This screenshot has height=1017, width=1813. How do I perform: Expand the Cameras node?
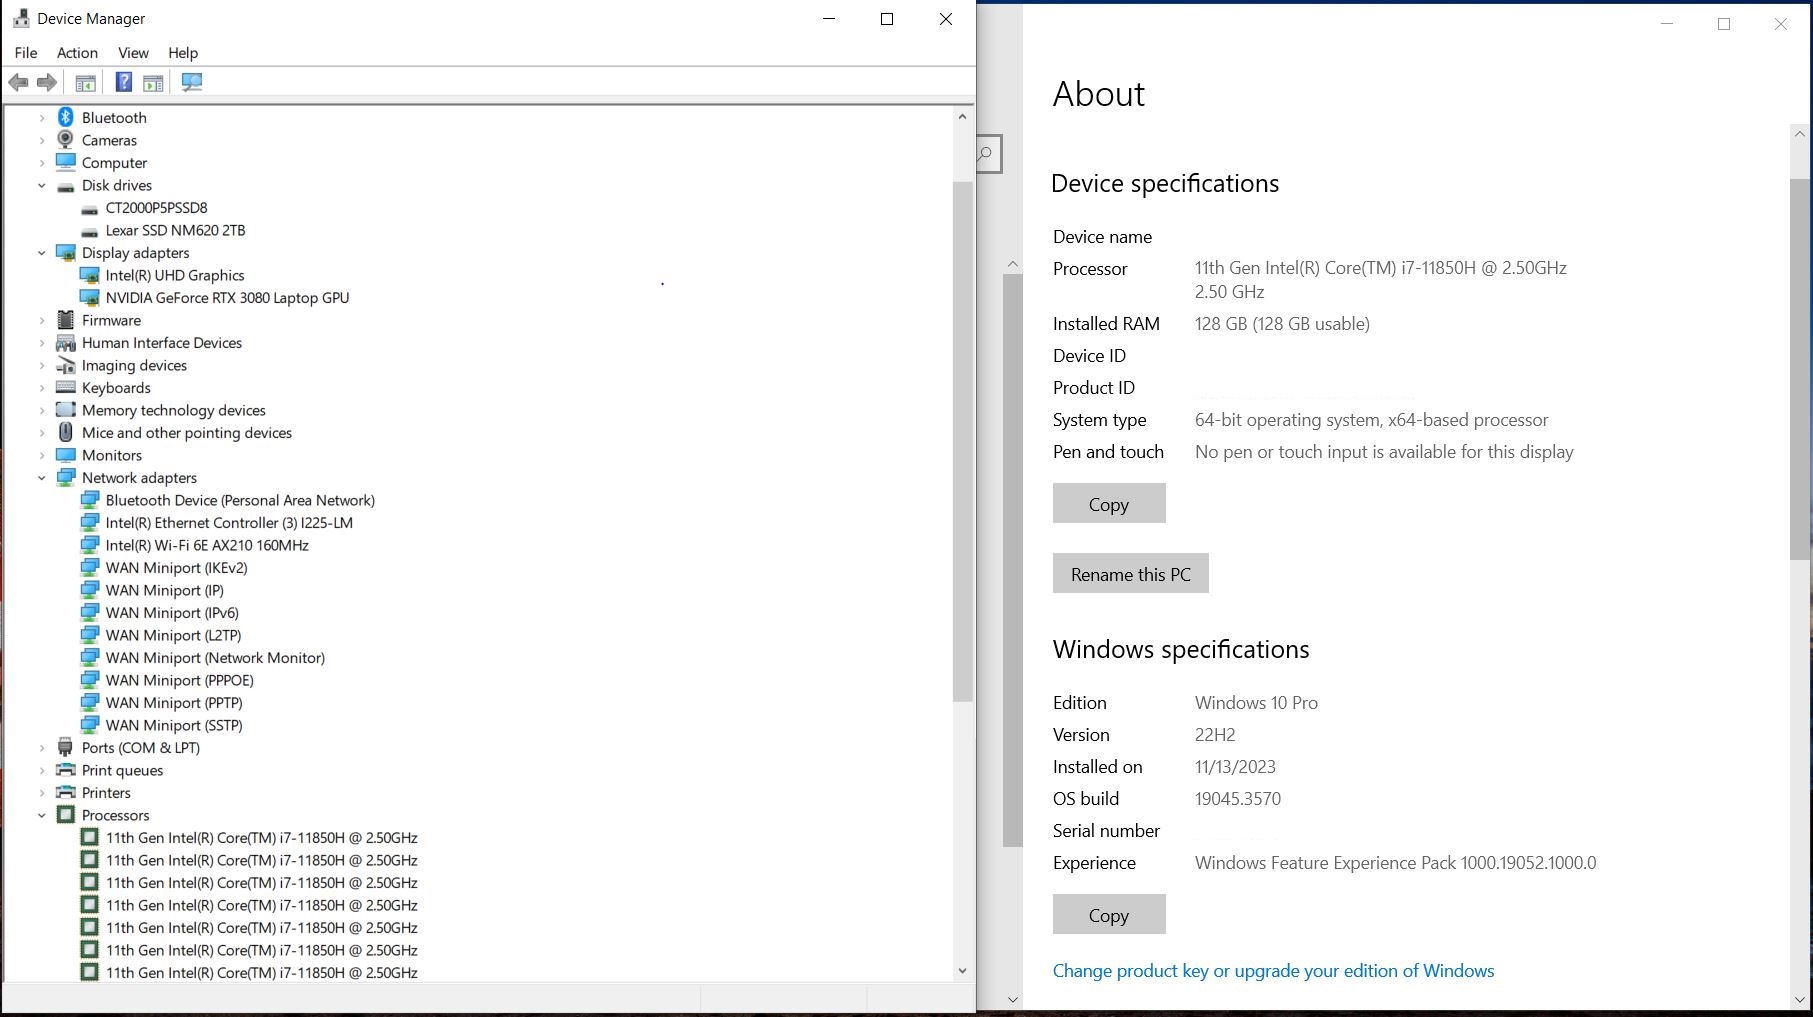click(42, 140)
